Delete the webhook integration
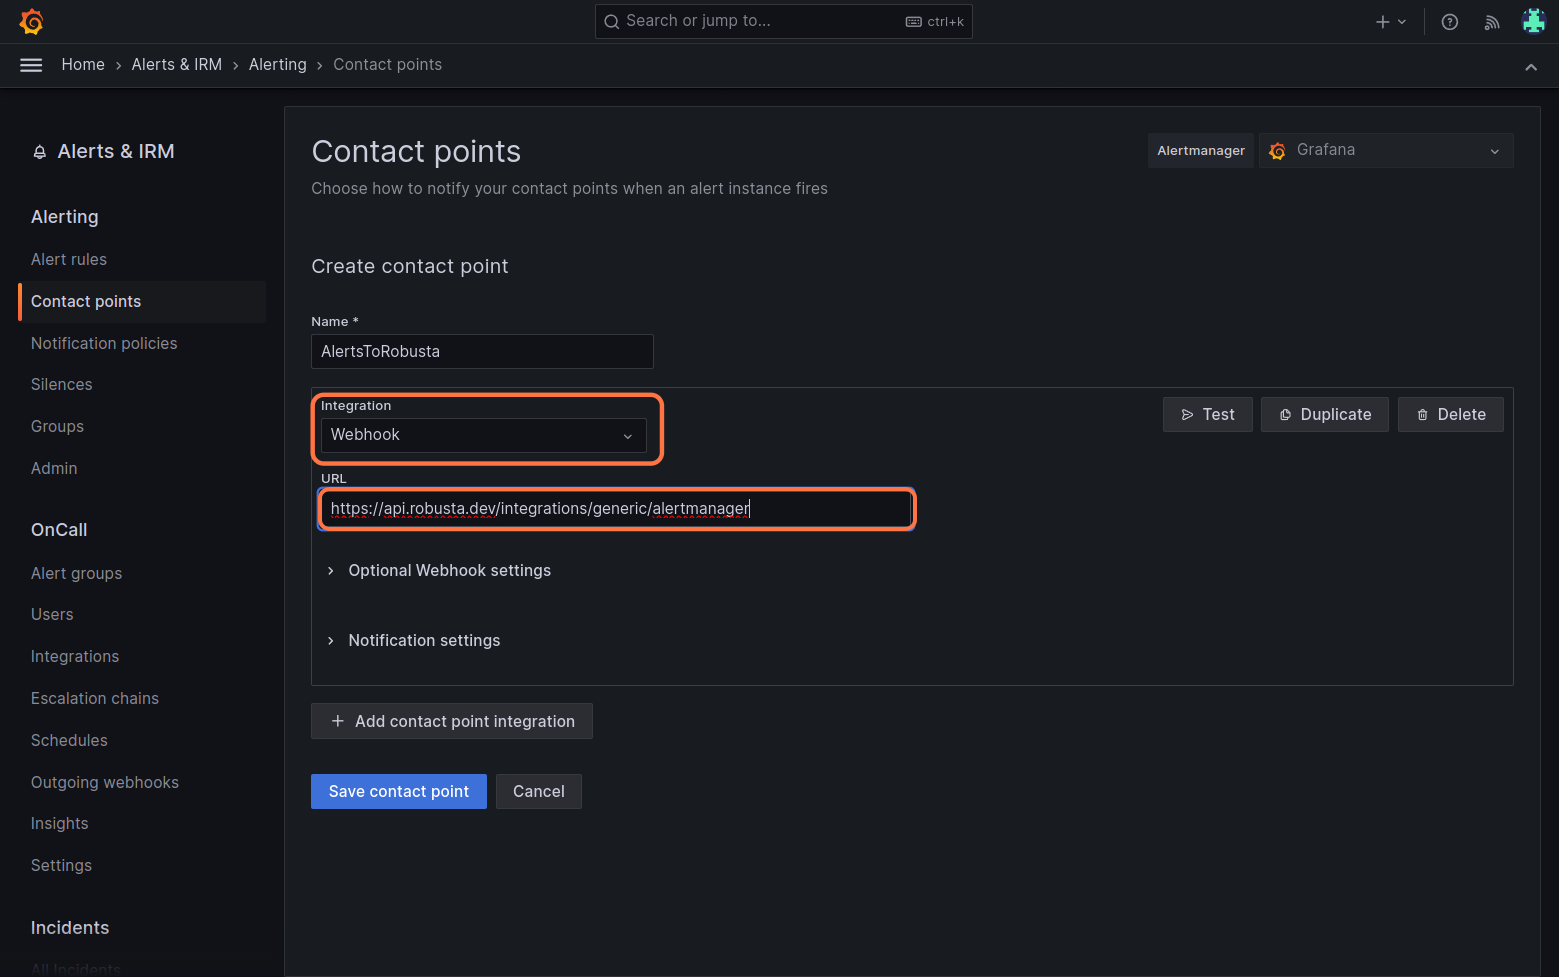The height and width of the screenshot is (977, 1559). [x=1450, y=414]
